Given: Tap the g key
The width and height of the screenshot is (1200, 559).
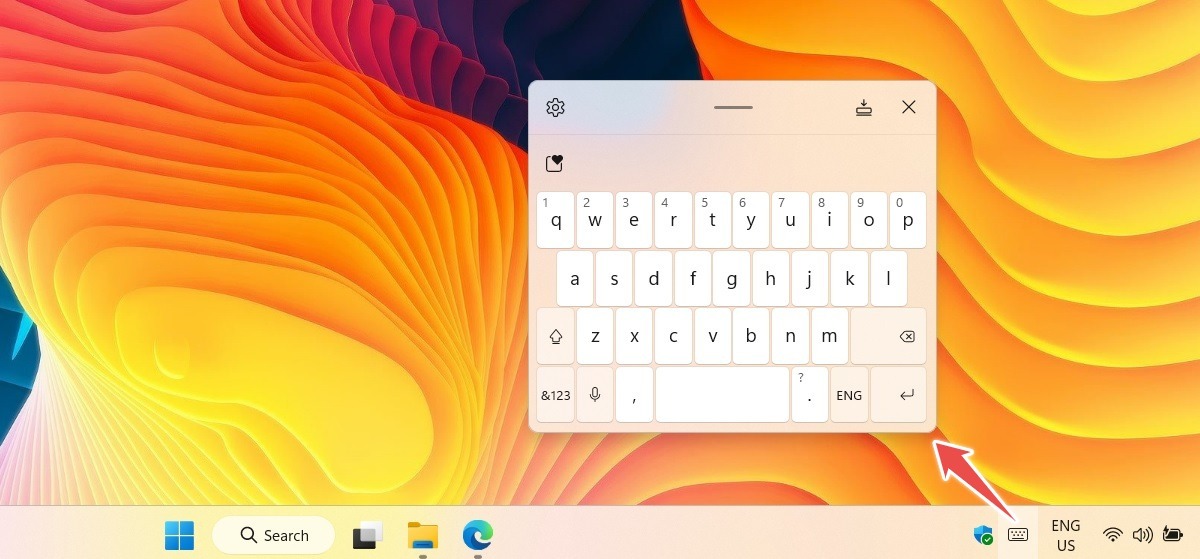Looking at the screenshot, I should (x=732, y=278).
